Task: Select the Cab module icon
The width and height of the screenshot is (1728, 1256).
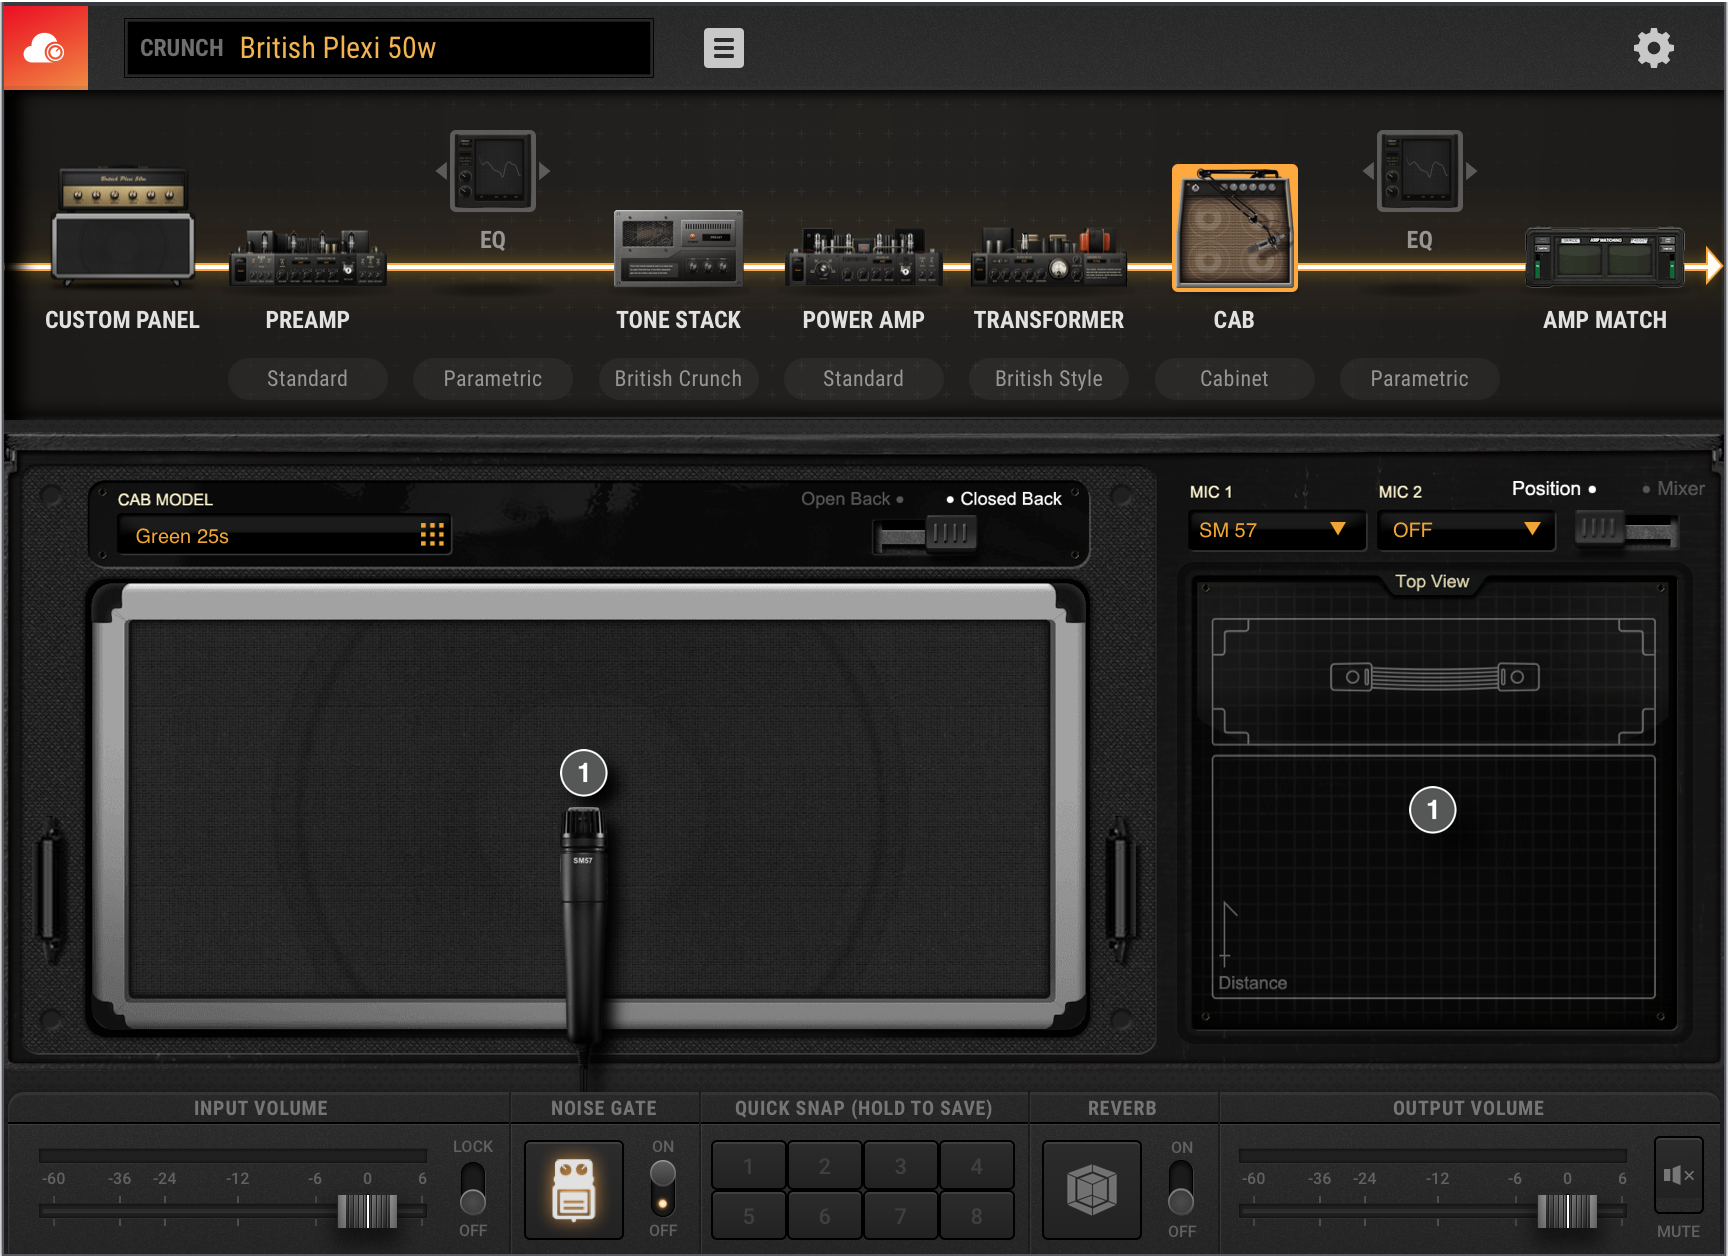Action: (1234, 228)
